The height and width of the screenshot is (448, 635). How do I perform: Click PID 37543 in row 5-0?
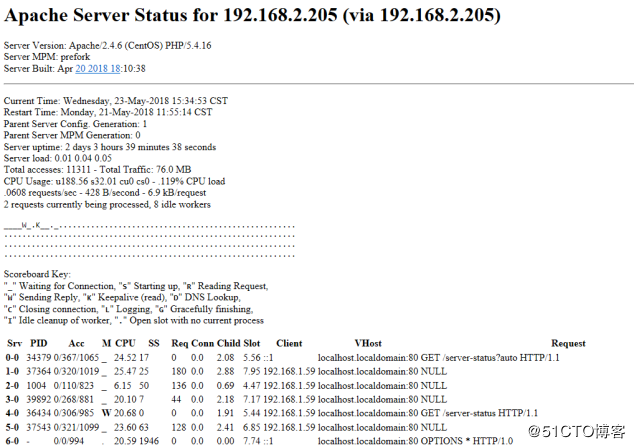[39, 427]
